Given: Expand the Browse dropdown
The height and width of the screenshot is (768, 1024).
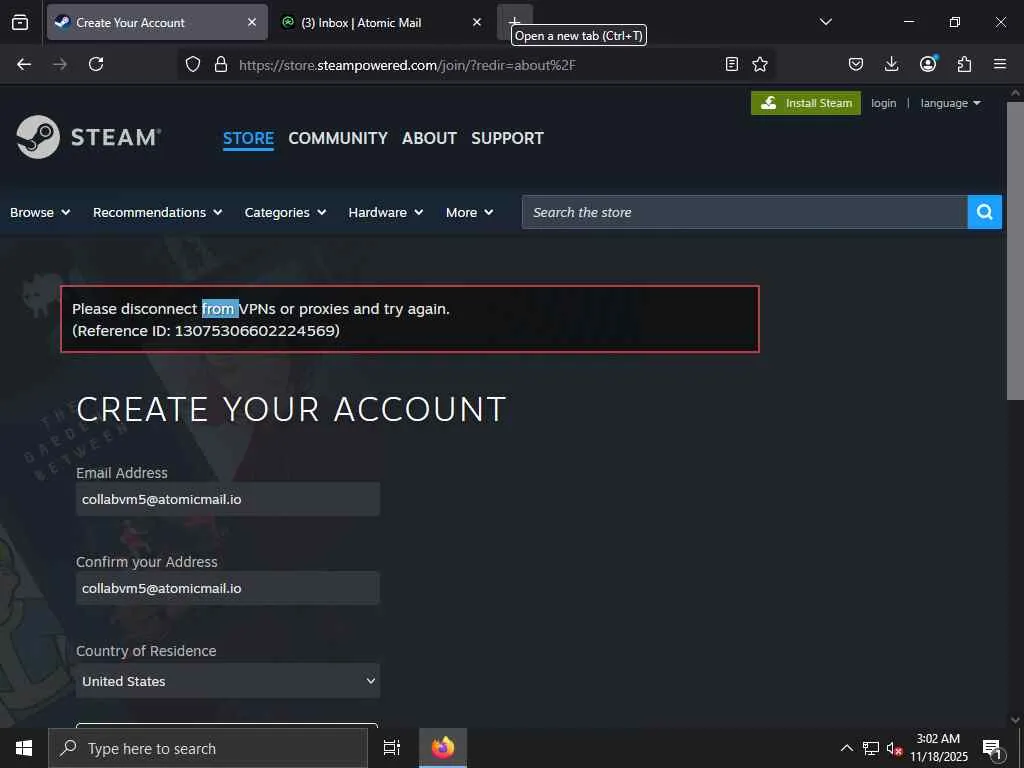Looking at the screenshot, I should [40, 212].
